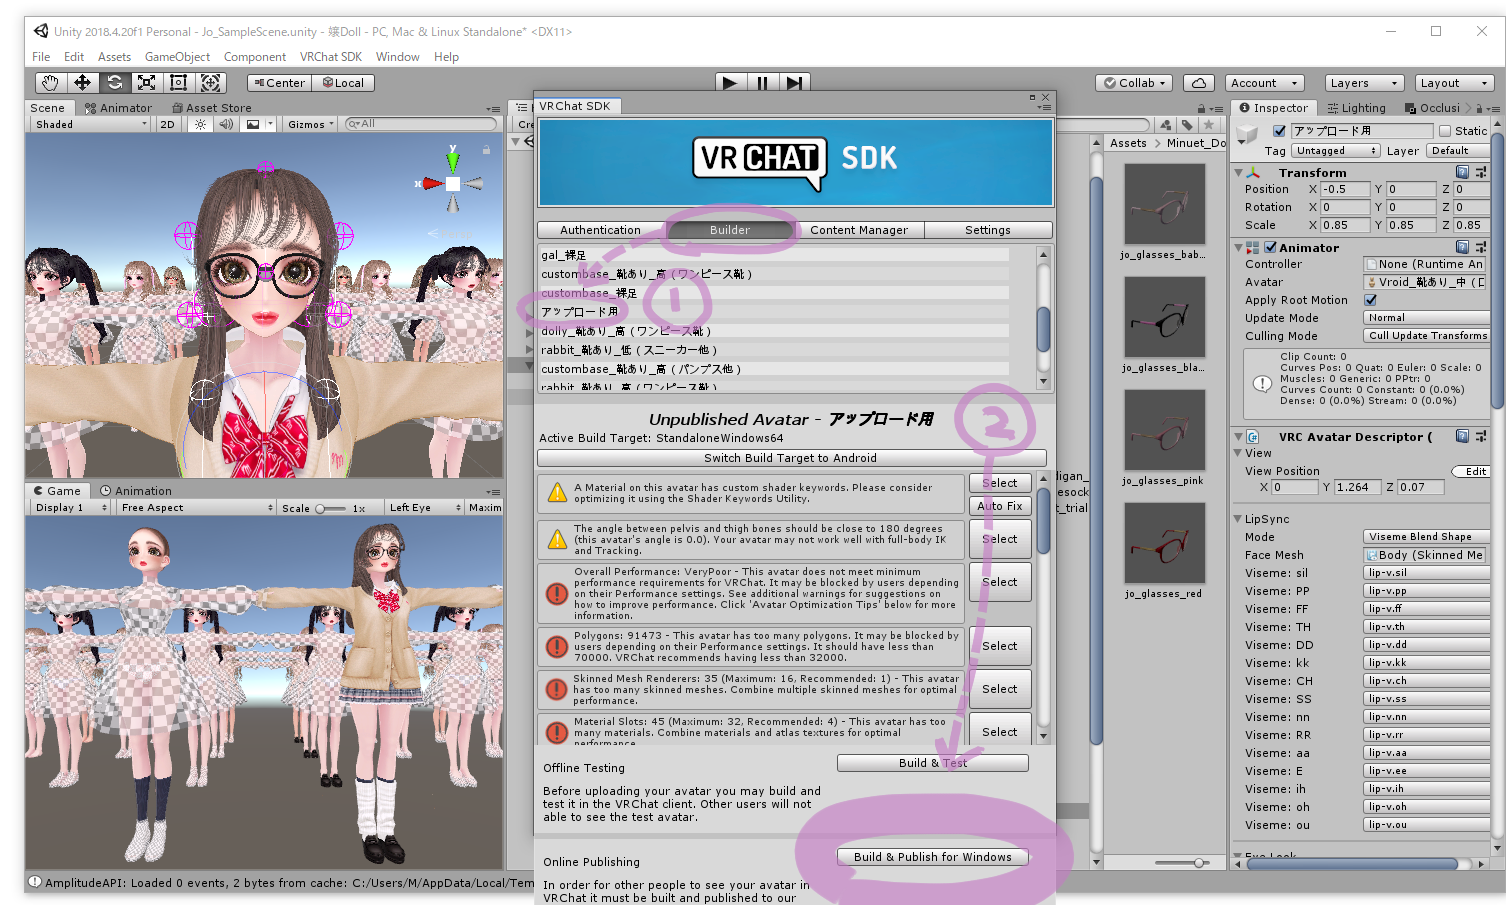Open the Cloud services button
This screenshot has width=1506, height=905.
[1199, 83]
